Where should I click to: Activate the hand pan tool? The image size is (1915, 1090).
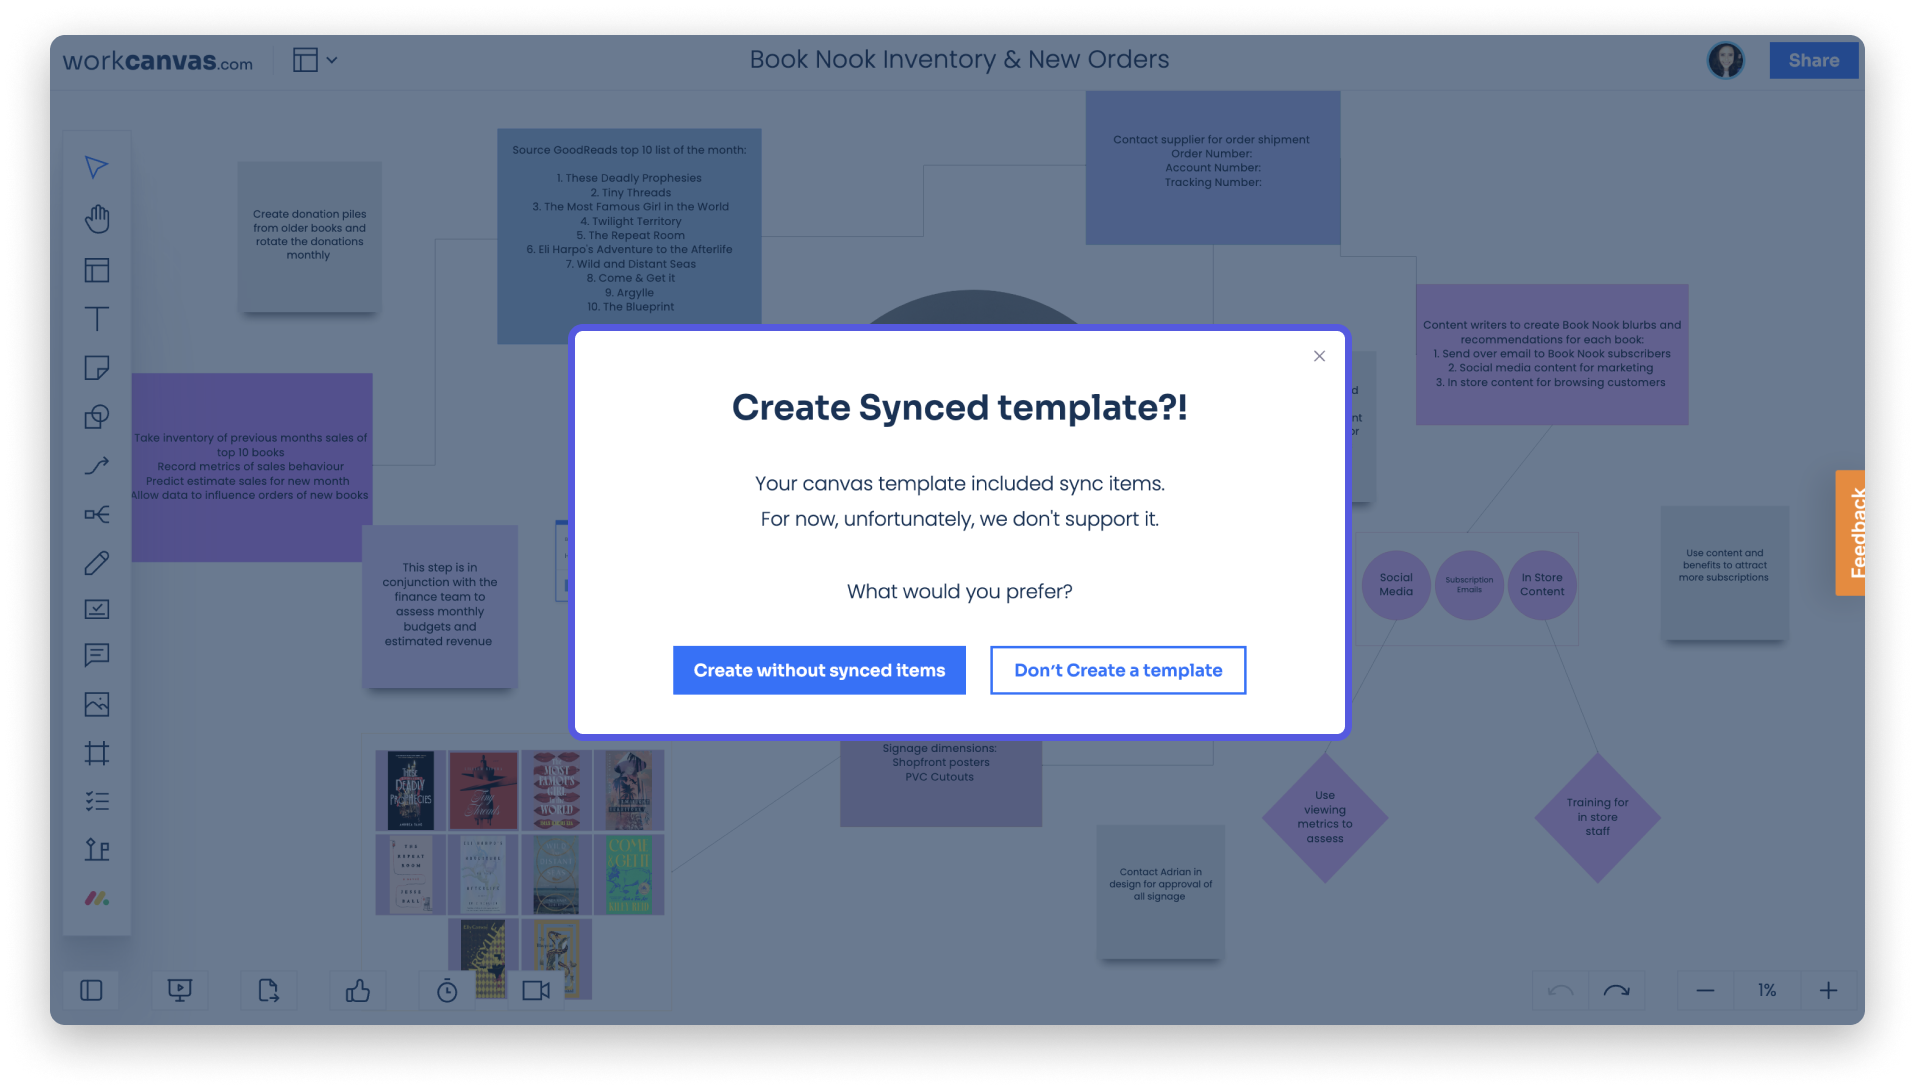coord(96,219)
